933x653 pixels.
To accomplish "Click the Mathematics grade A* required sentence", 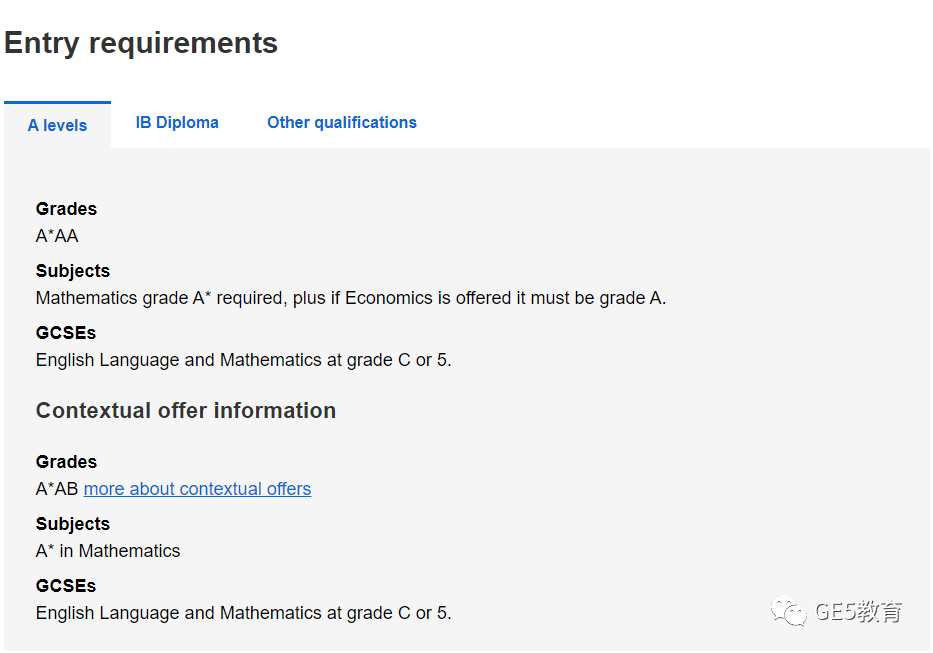I will [350, 298].
